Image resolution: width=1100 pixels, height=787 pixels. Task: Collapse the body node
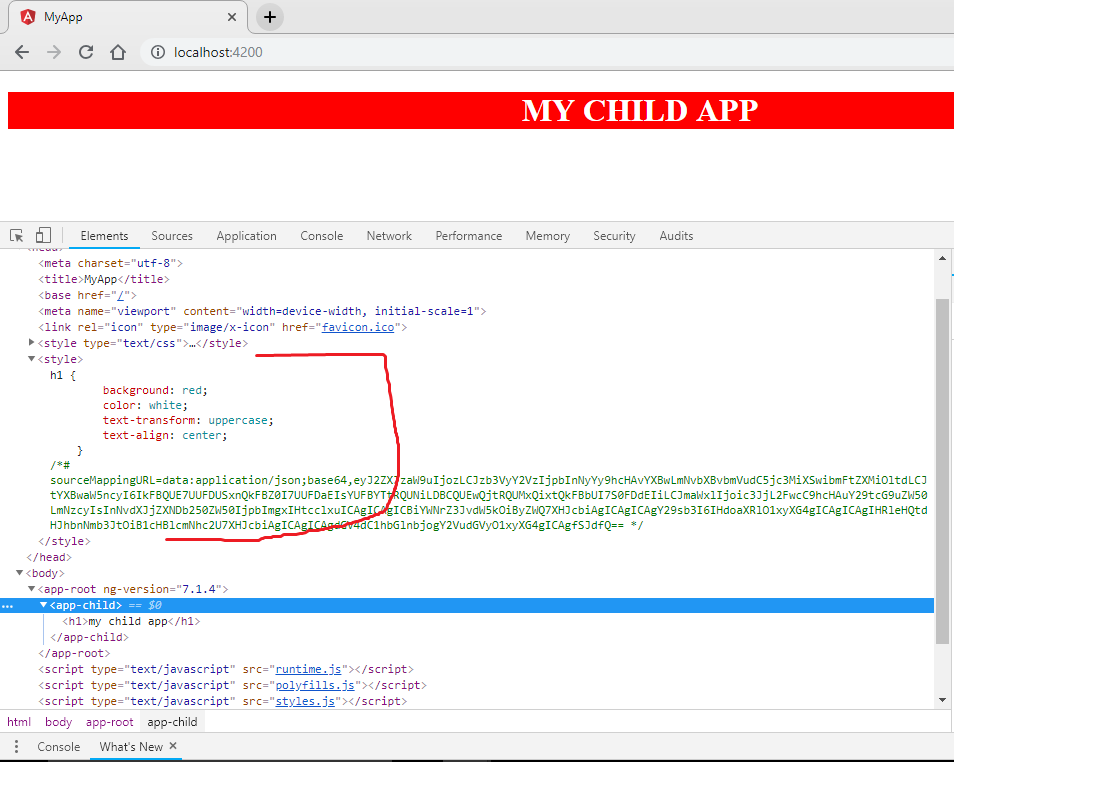pyautogui.click(x=20, y=572)
